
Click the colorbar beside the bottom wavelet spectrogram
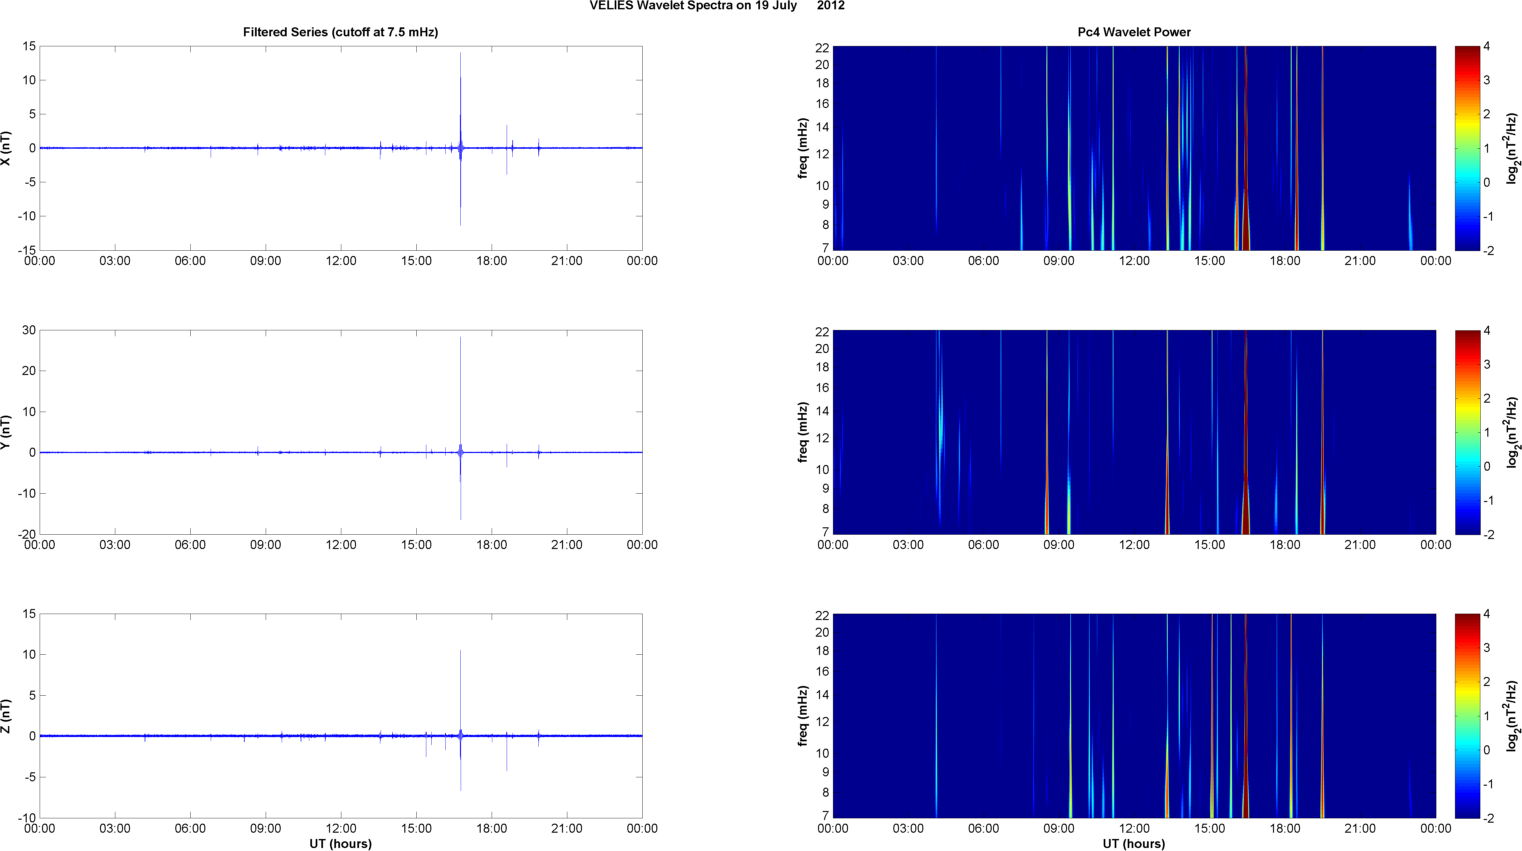(1466, 716)
